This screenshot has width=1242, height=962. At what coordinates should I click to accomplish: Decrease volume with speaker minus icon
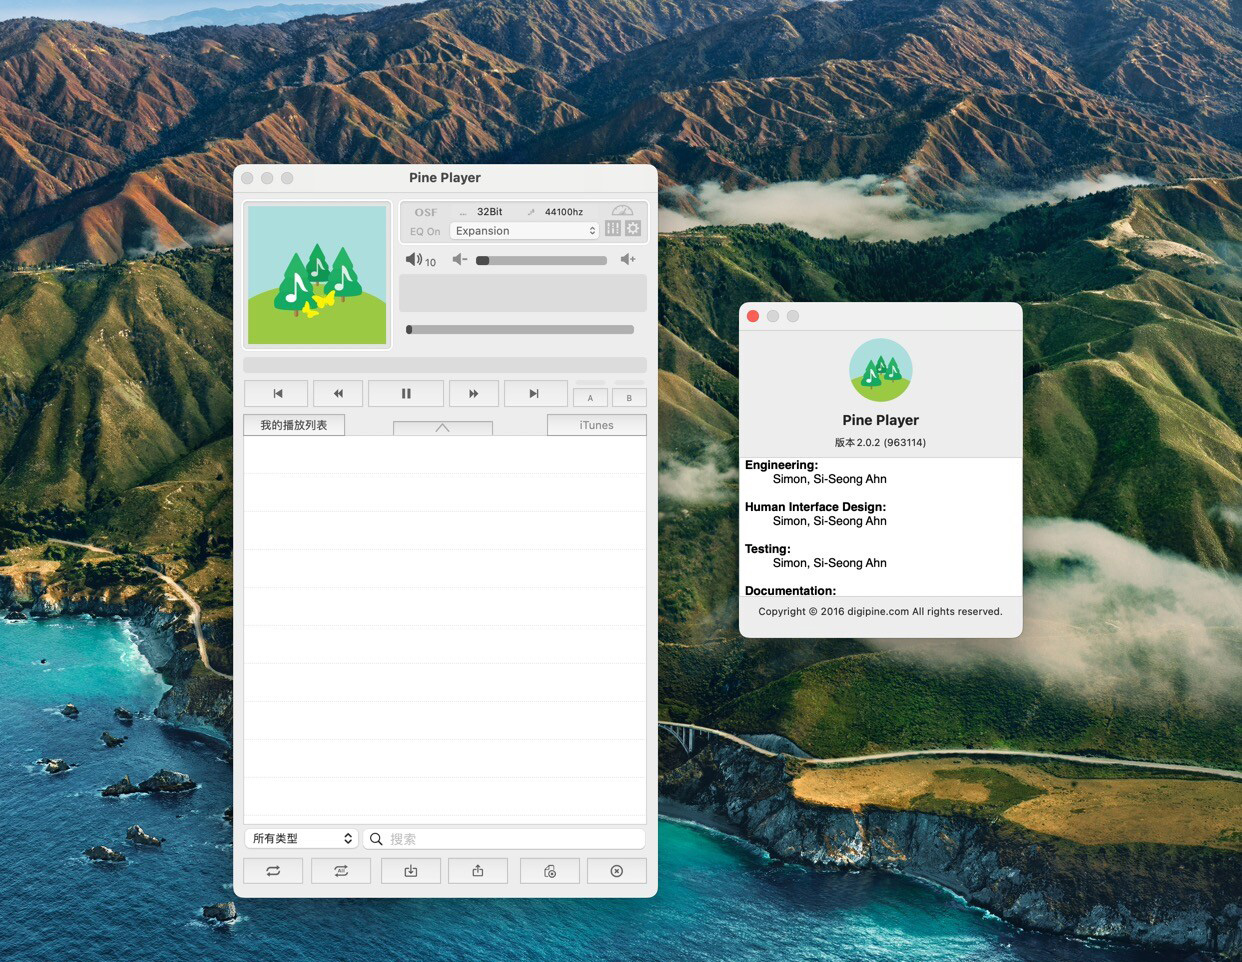[x=460, y=259]
